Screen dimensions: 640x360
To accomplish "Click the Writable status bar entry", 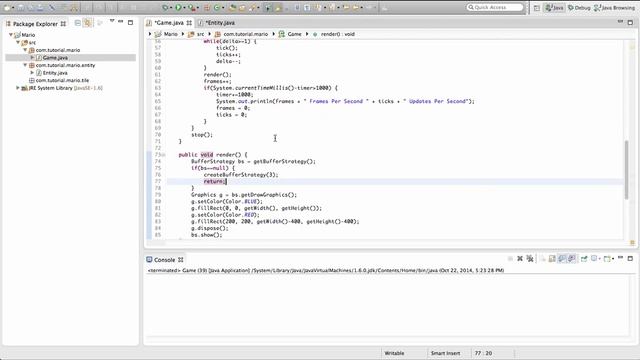I will pos(394,353).
